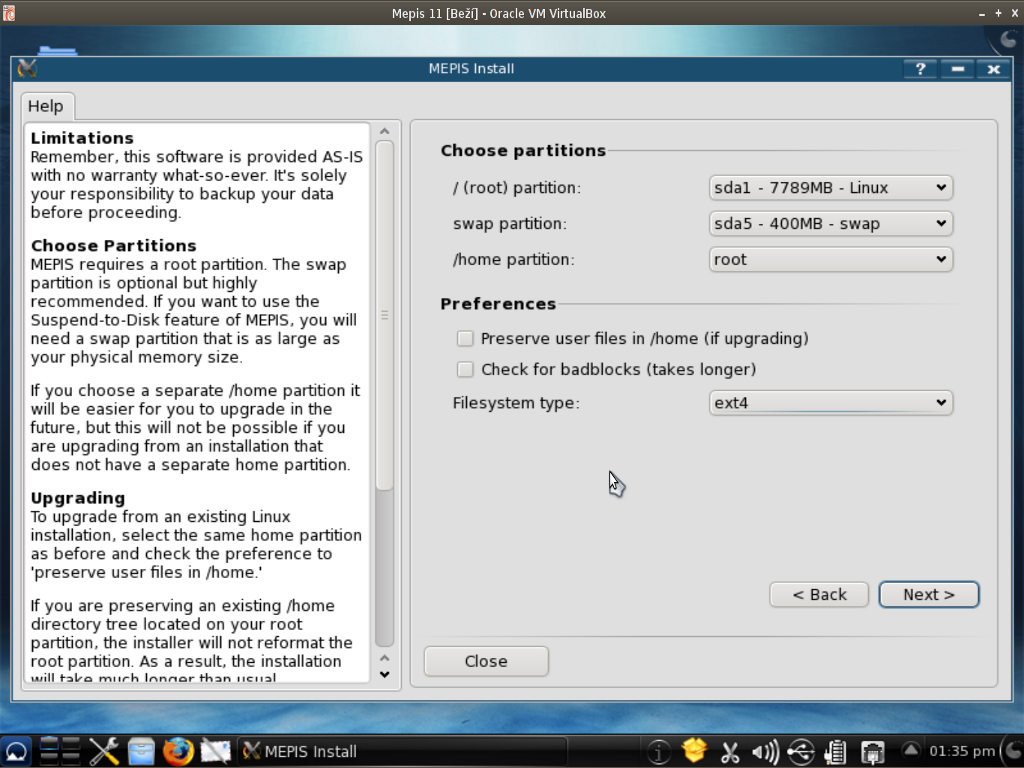Open the / (root) partition dropdown
Viewport: 1024px width, 768px height.
click(x=831, y=188)
